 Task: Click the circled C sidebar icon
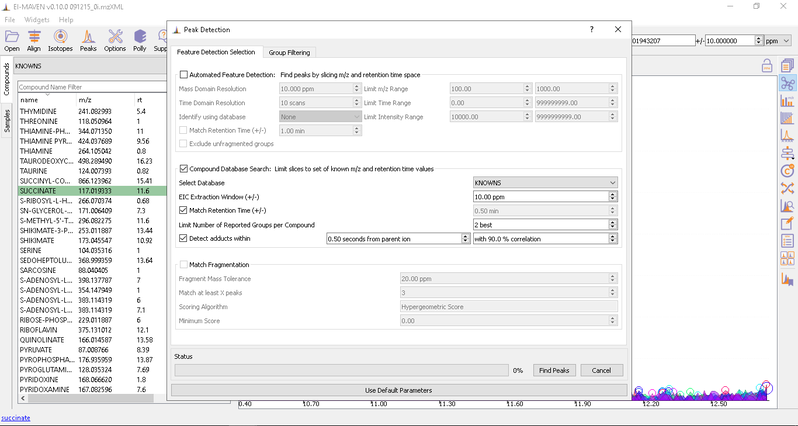coord(787,171)
